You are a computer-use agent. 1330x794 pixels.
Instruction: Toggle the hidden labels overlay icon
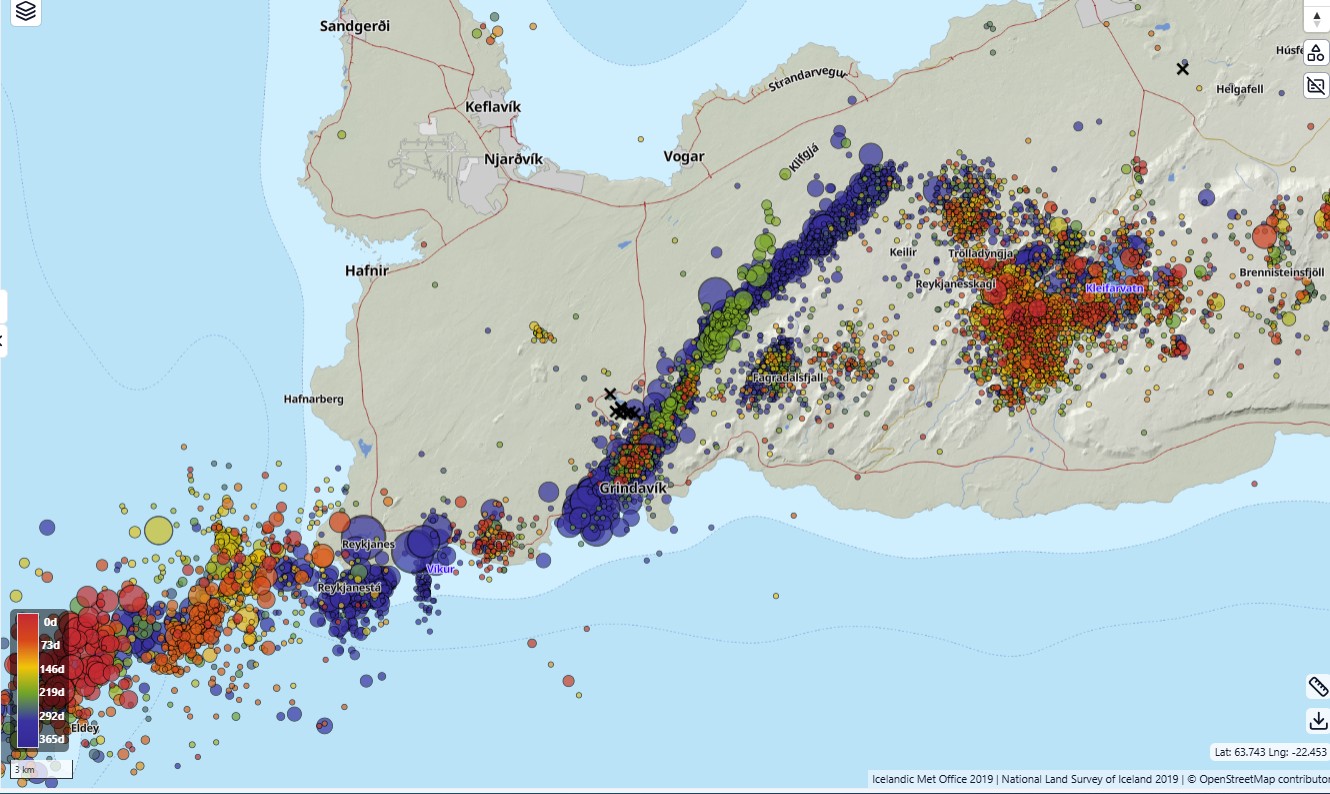click(x=1316, y=85)
